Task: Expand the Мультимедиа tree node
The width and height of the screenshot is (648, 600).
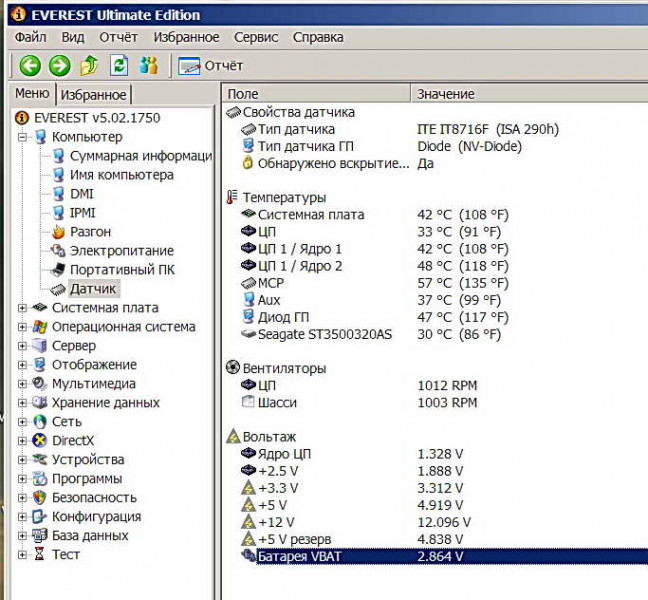Action: 22,384
